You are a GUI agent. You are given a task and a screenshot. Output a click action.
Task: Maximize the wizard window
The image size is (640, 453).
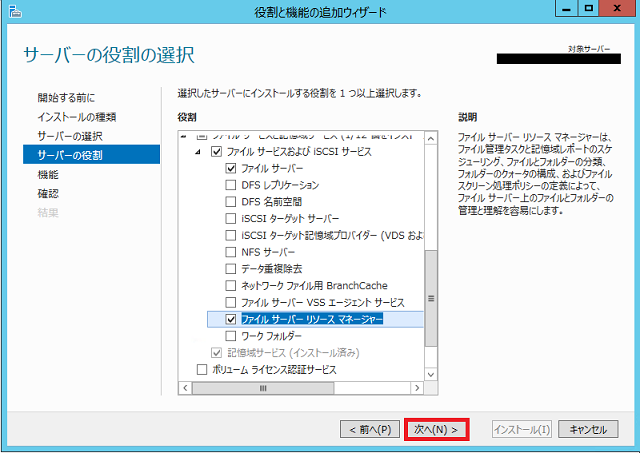point(589,11)
